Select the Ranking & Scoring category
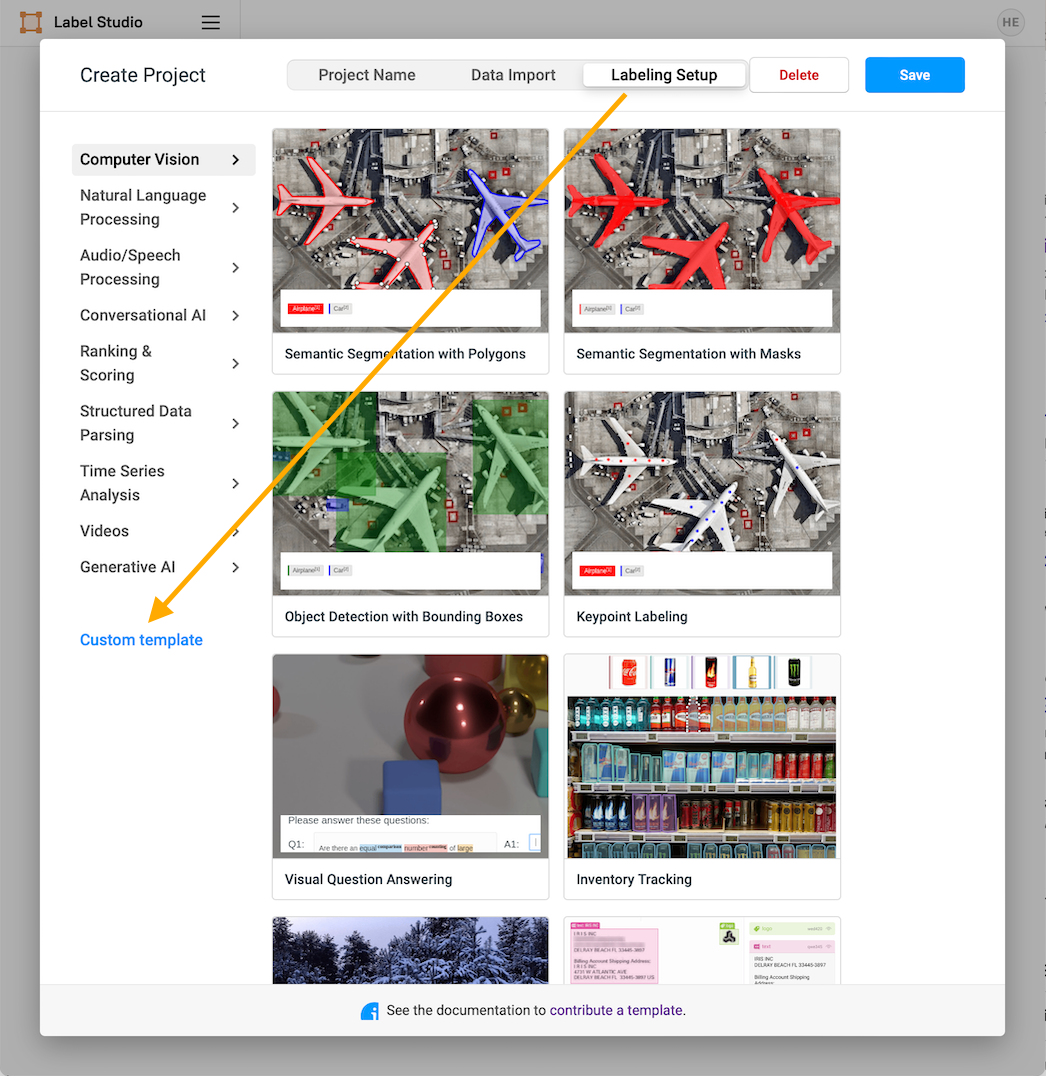 point(116,364)
